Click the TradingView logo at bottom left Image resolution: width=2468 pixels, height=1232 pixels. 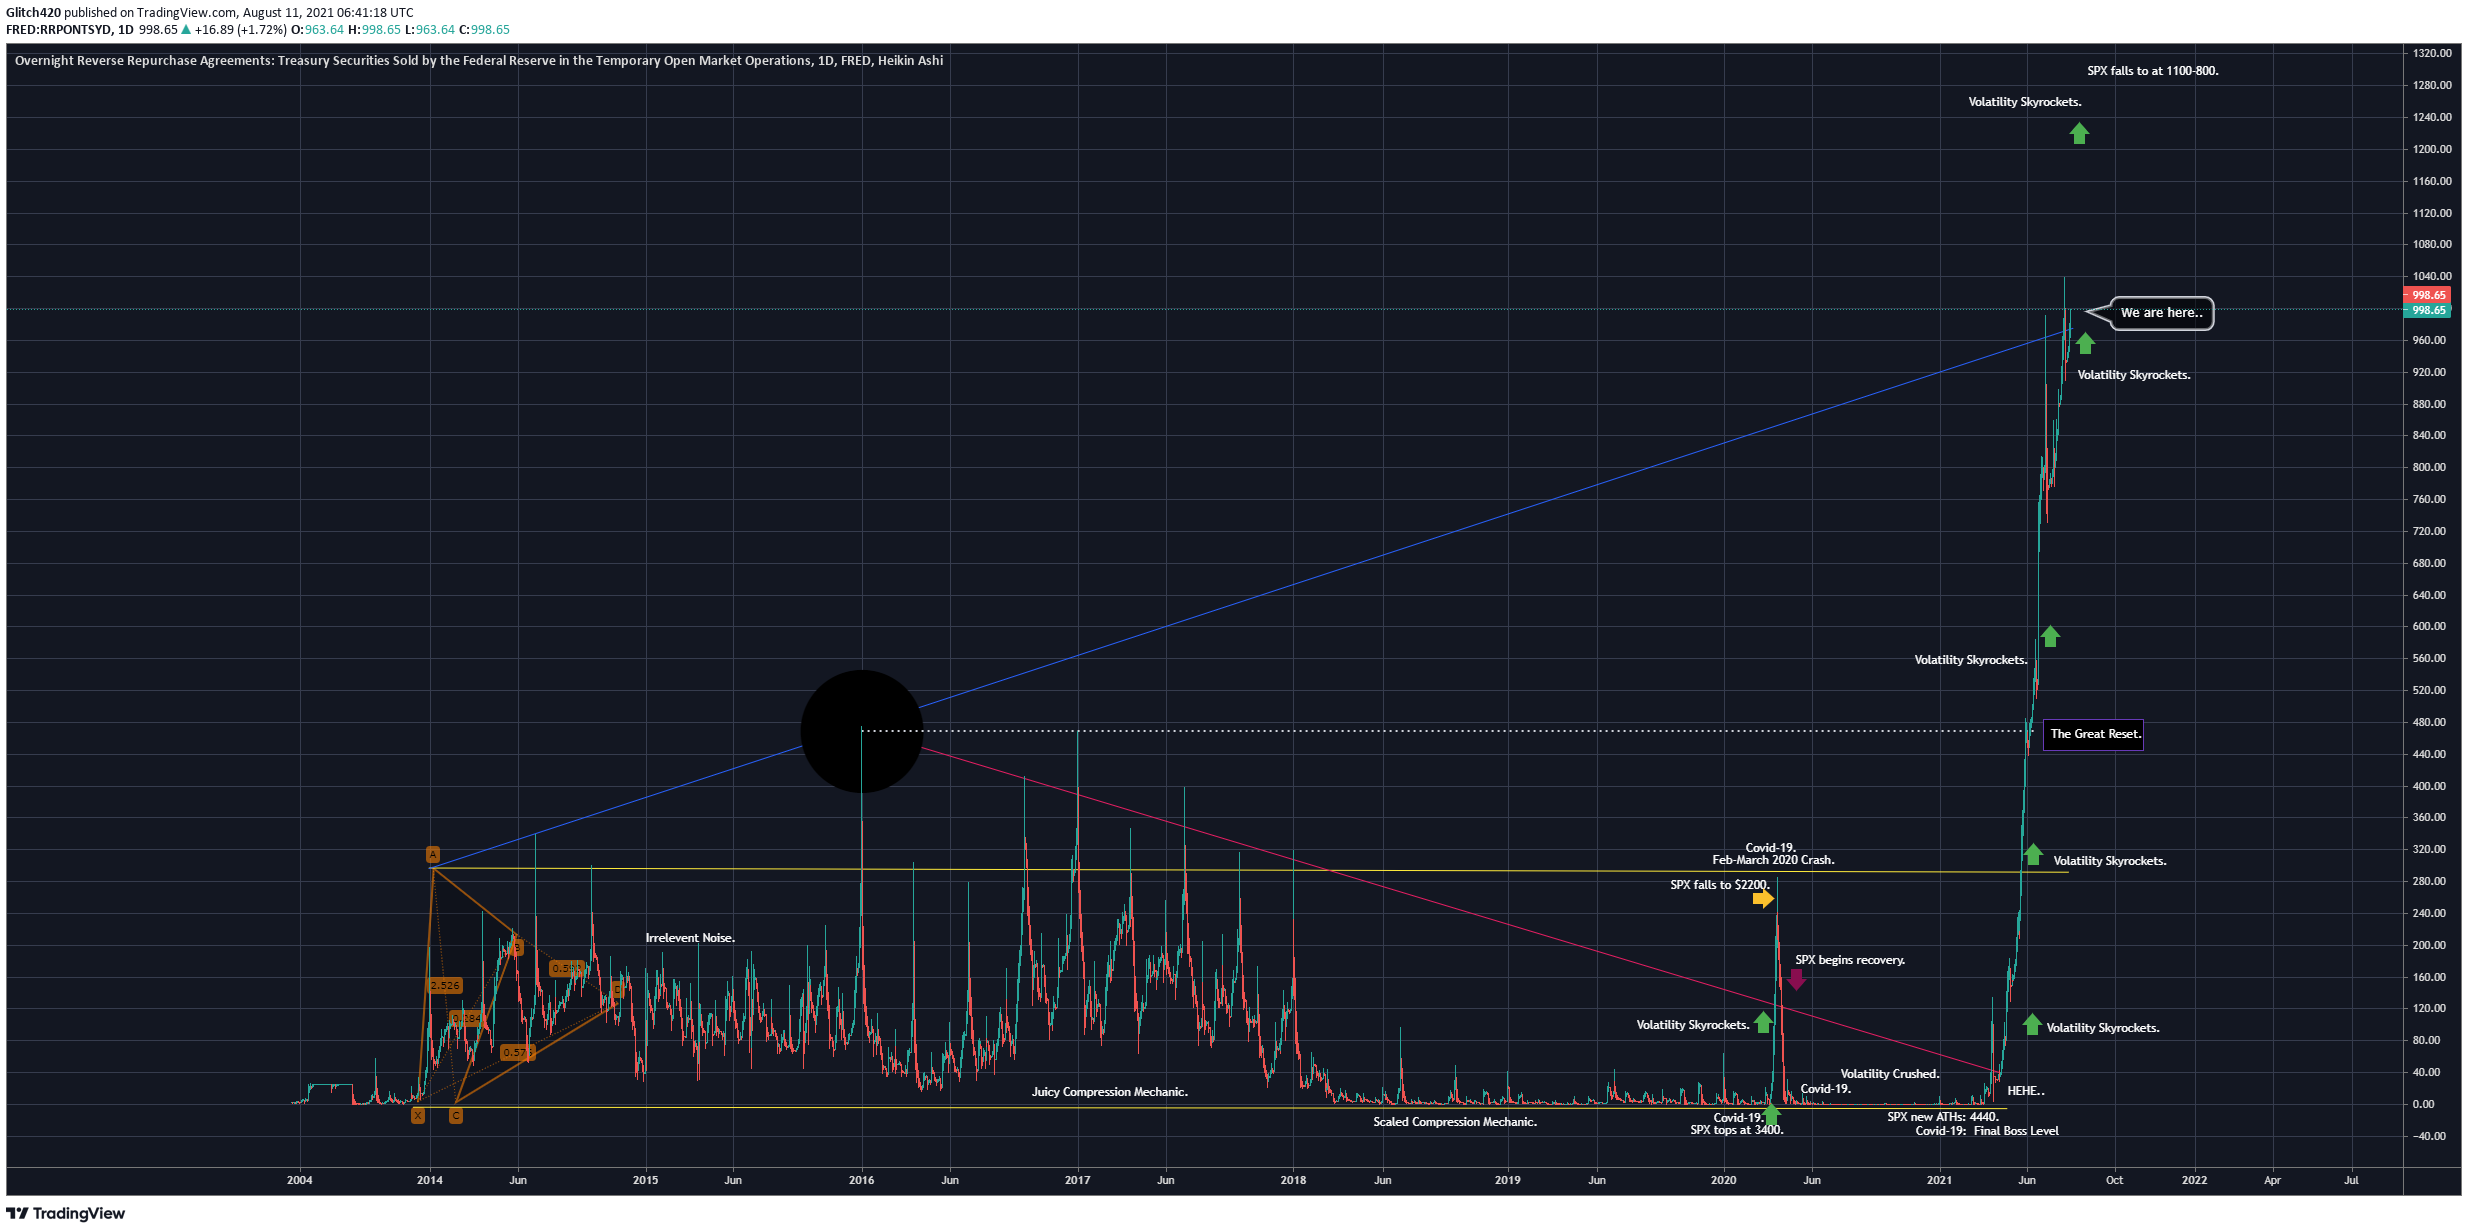(65, 1214)
